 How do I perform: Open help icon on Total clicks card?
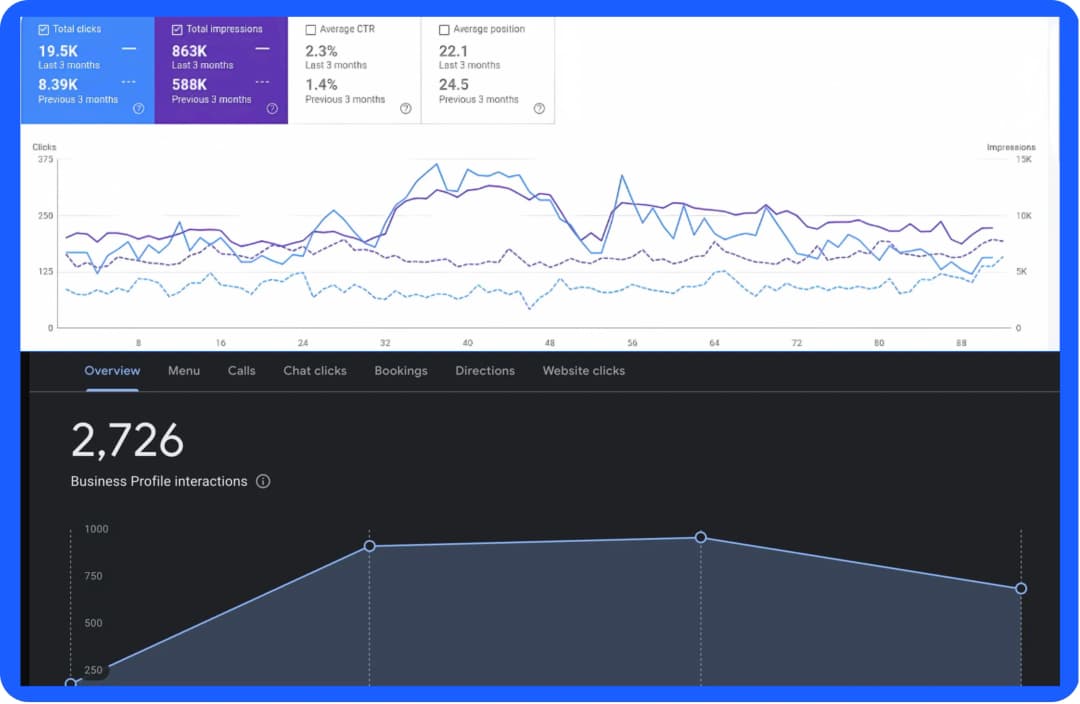tap(138, 109)
